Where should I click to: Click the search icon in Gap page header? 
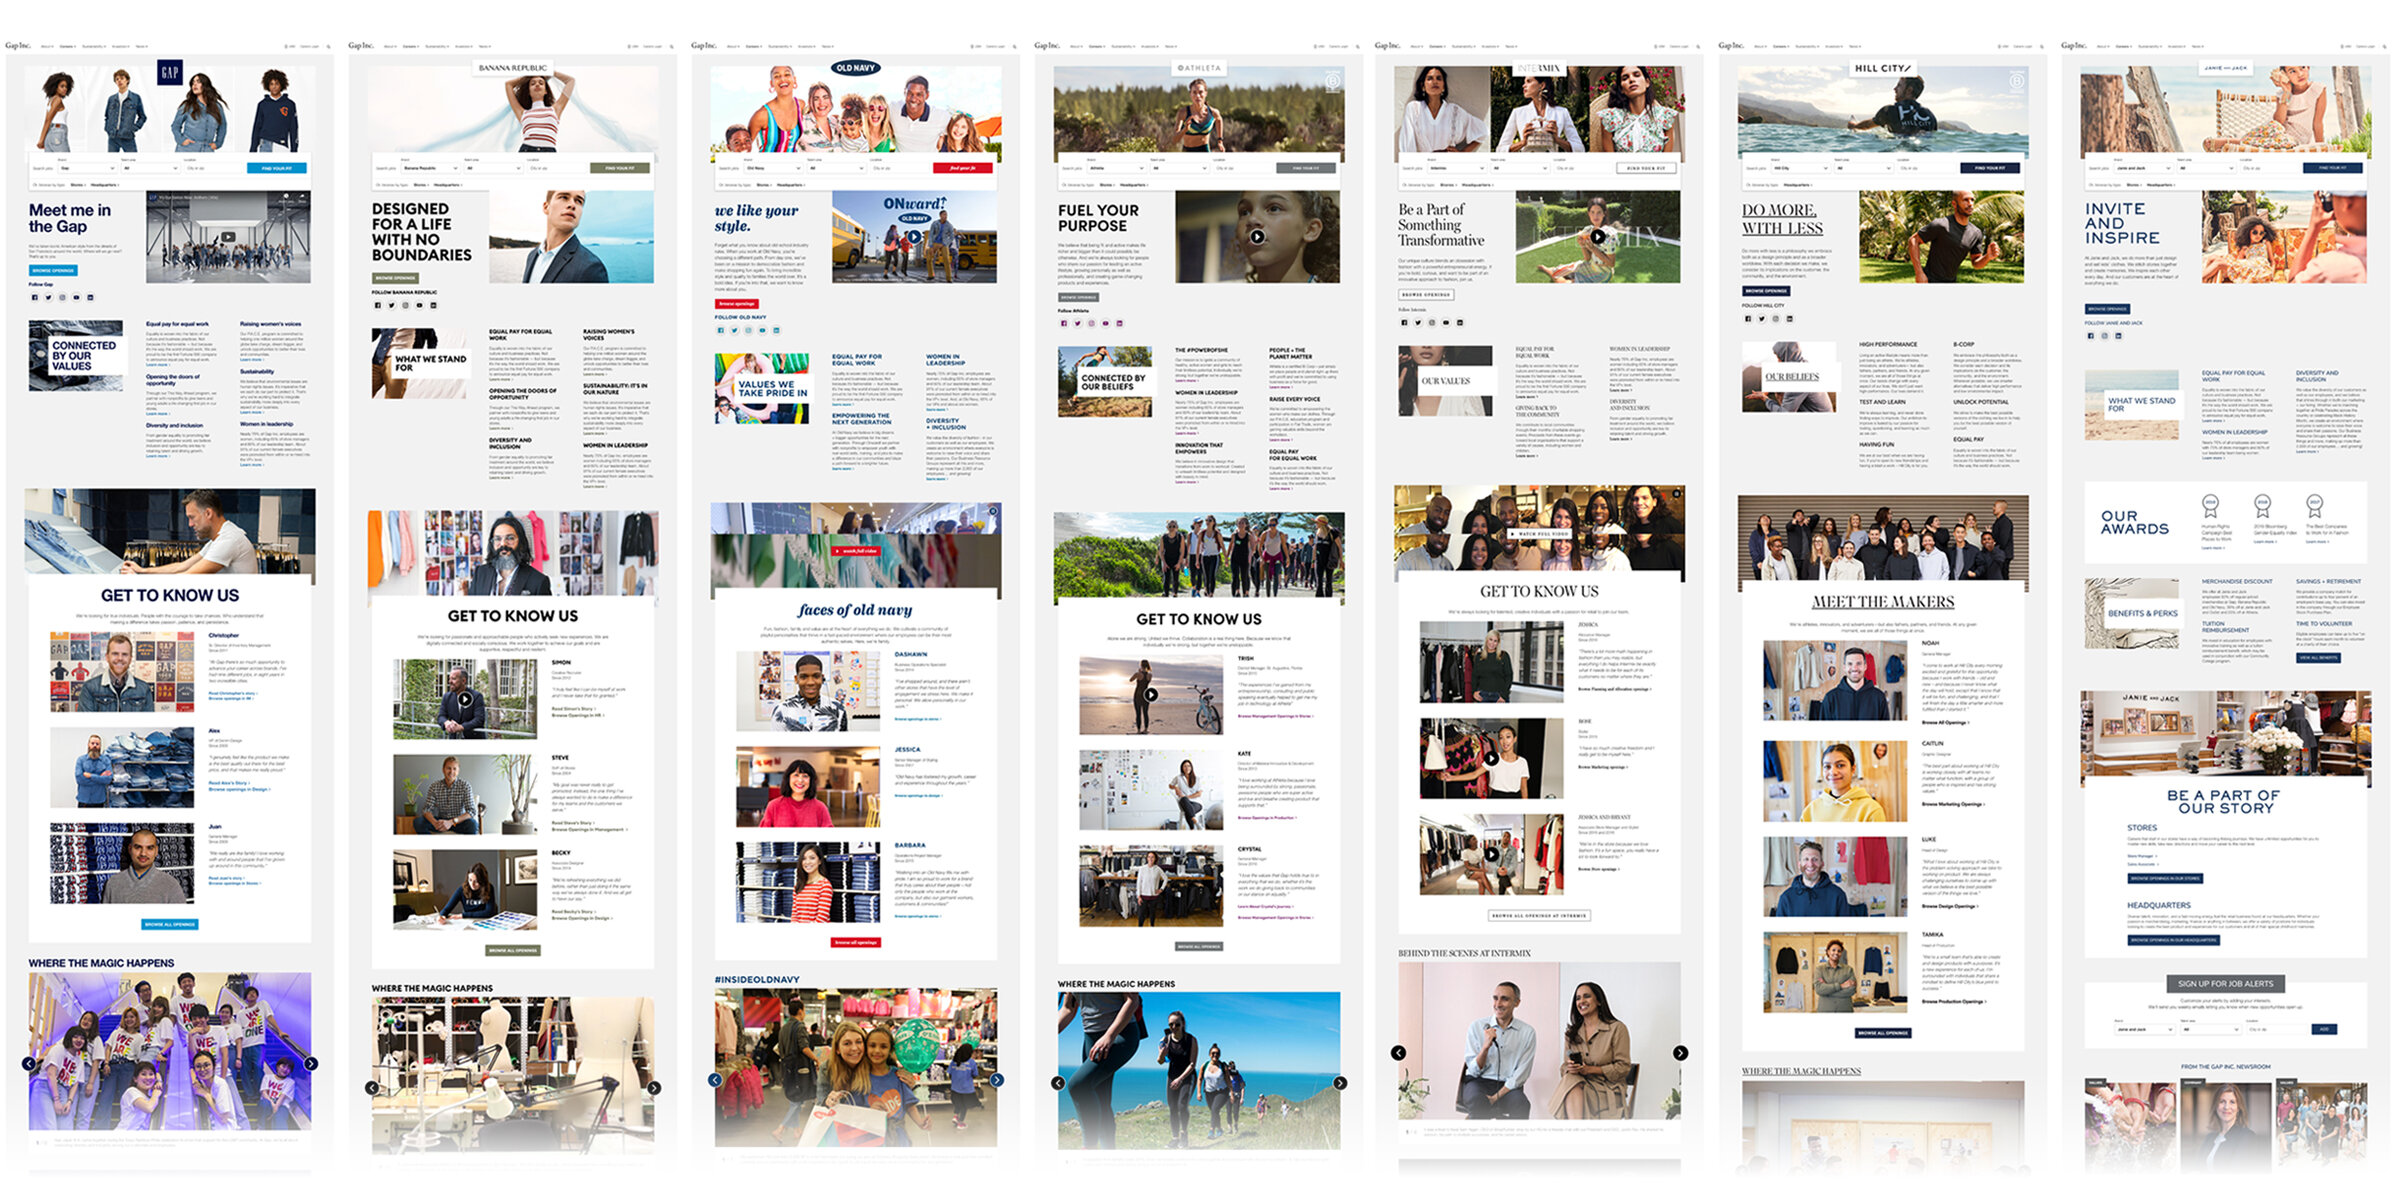point(328,46)
